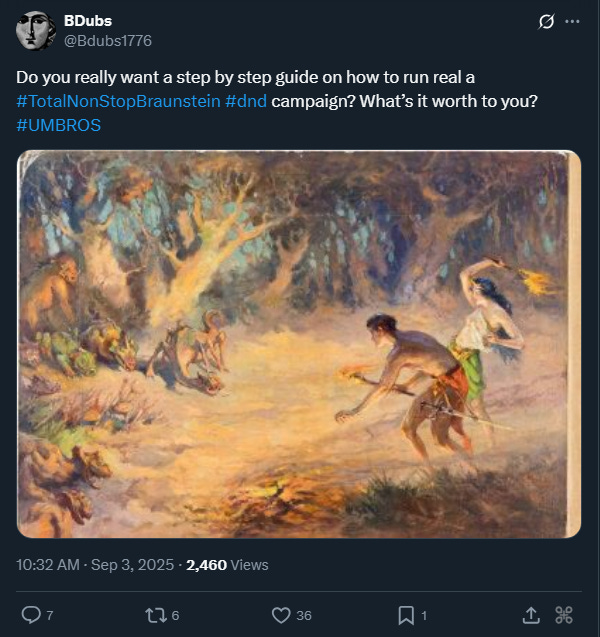Click the reply speech bubble icon
This screenshot has width=600, height=637.
click(x=31, y=614)
